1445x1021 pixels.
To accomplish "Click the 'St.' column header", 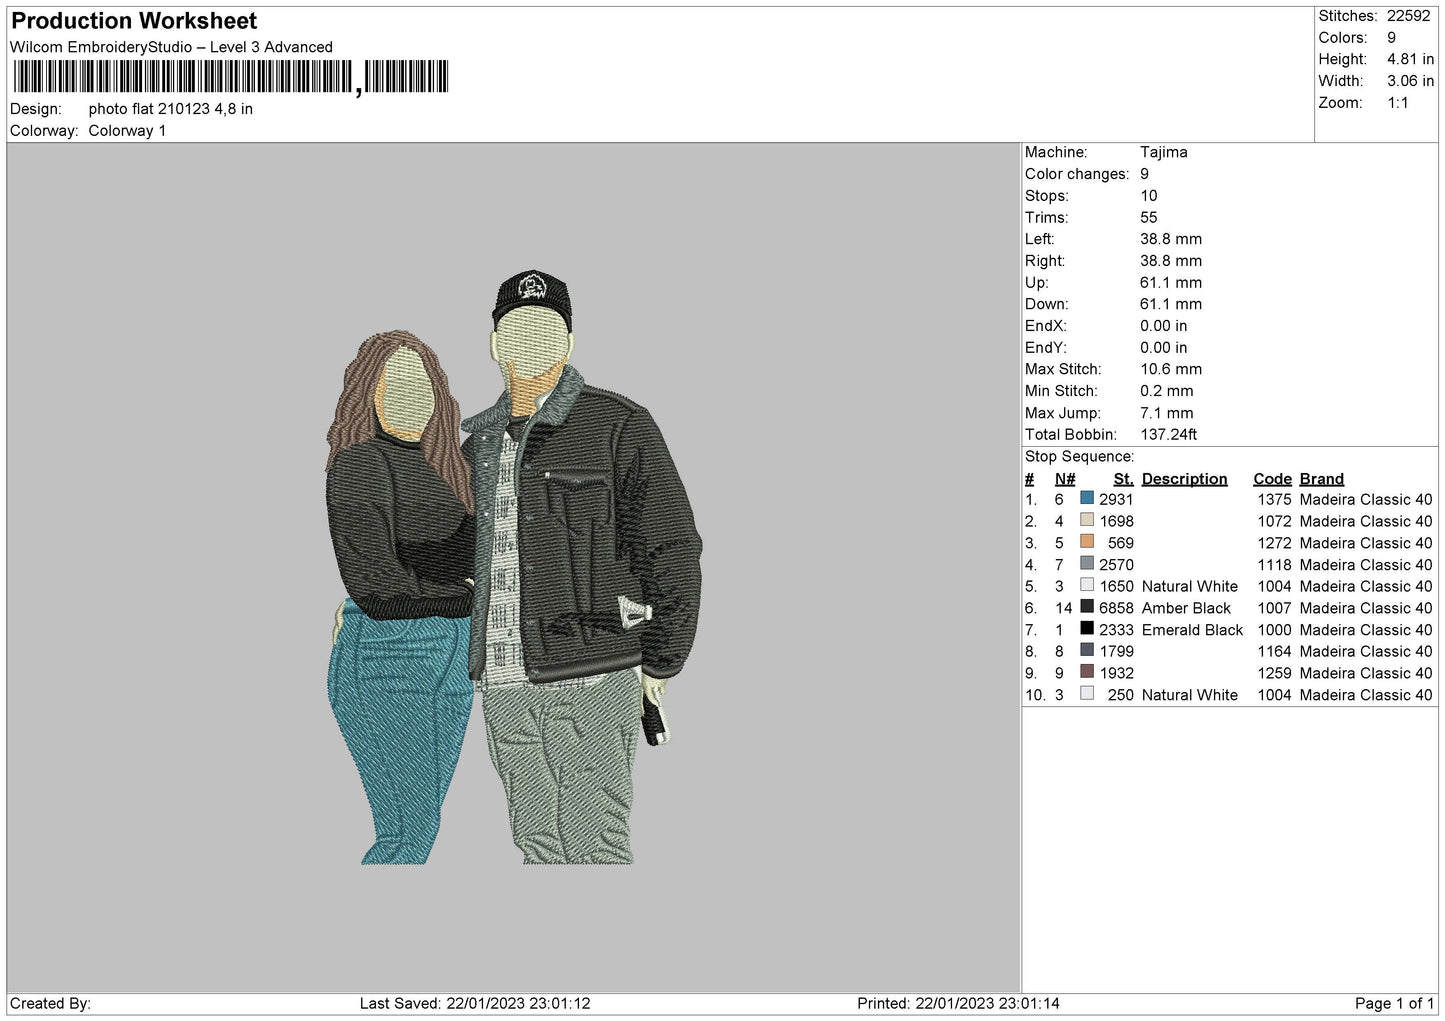I will coord(1123,479).
